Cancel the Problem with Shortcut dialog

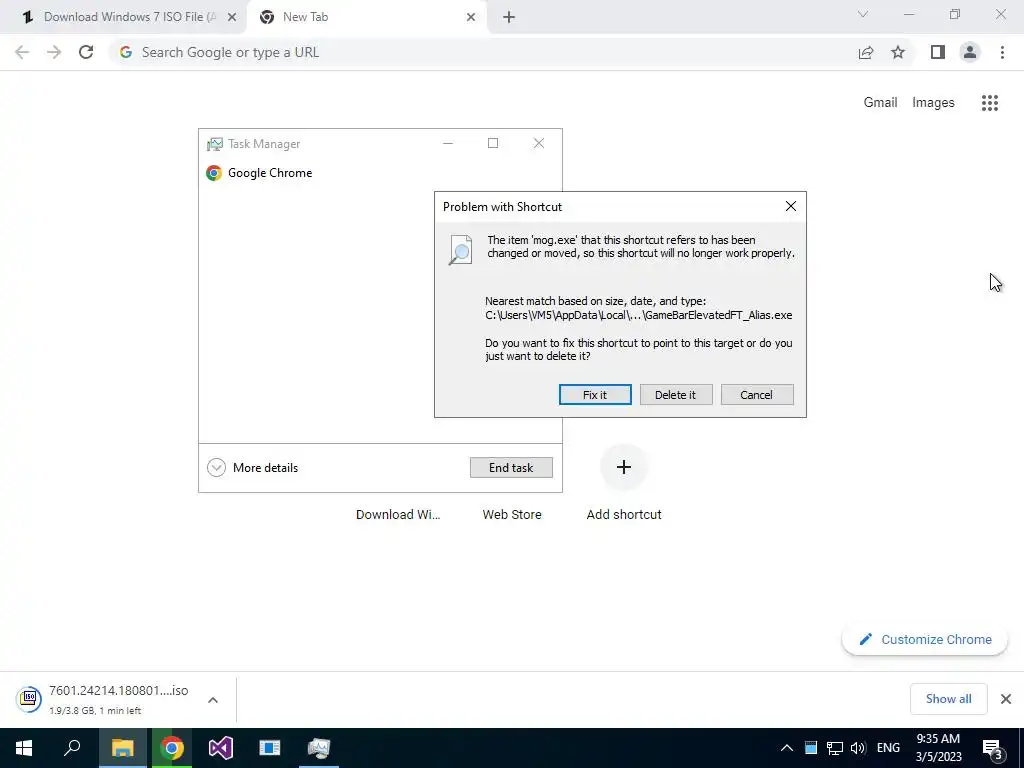(756, 394)
